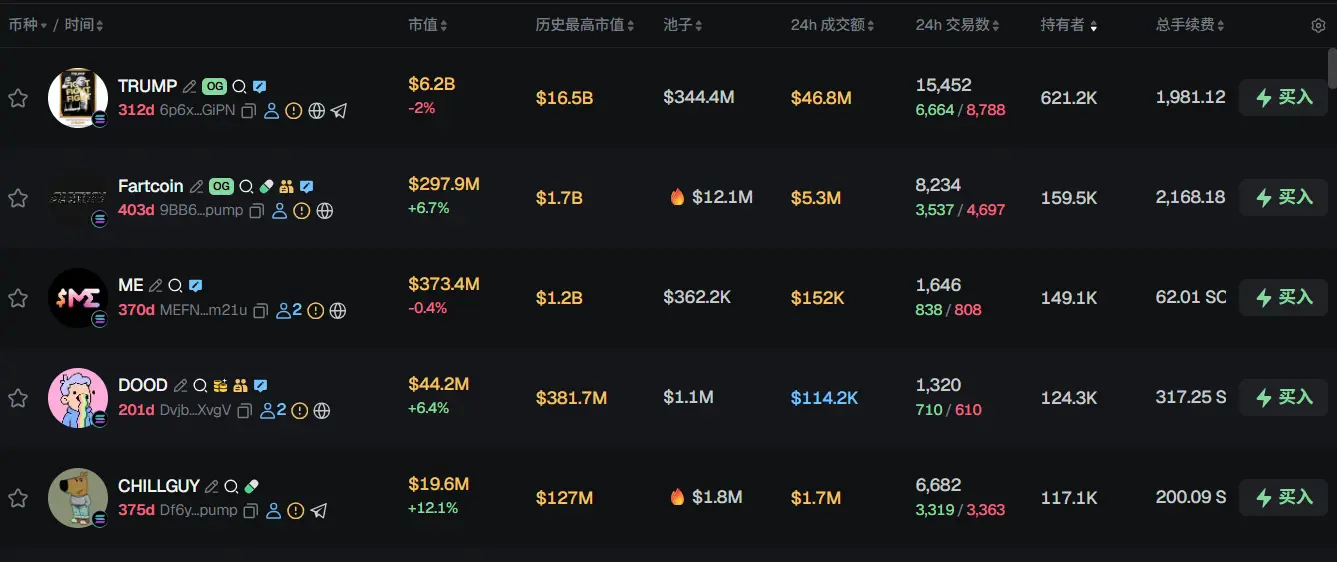Screen dimensions: 1337x562
Task: Open the CHILLGUY token avatar
Action: click(78, 498)
